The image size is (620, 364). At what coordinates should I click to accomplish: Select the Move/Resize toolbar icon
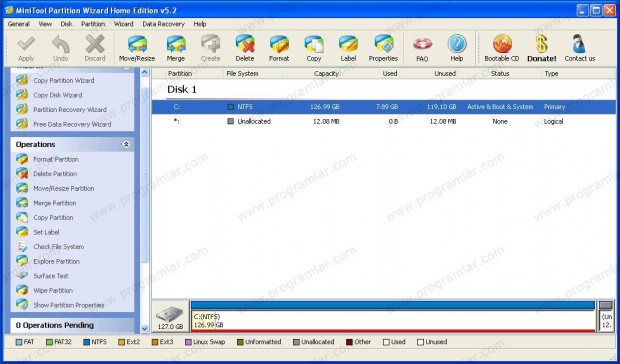(137, 43)
